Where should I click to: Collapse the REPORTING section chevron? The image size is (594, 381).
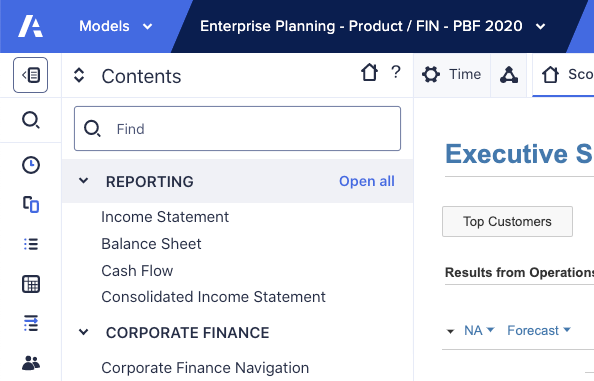pyautogui.click(x=83, y=181)
